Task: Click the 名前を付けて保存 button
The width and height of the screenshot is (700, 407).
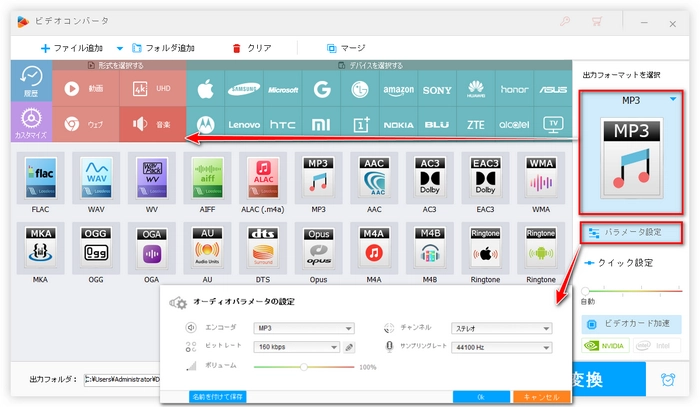Action: 217,397
